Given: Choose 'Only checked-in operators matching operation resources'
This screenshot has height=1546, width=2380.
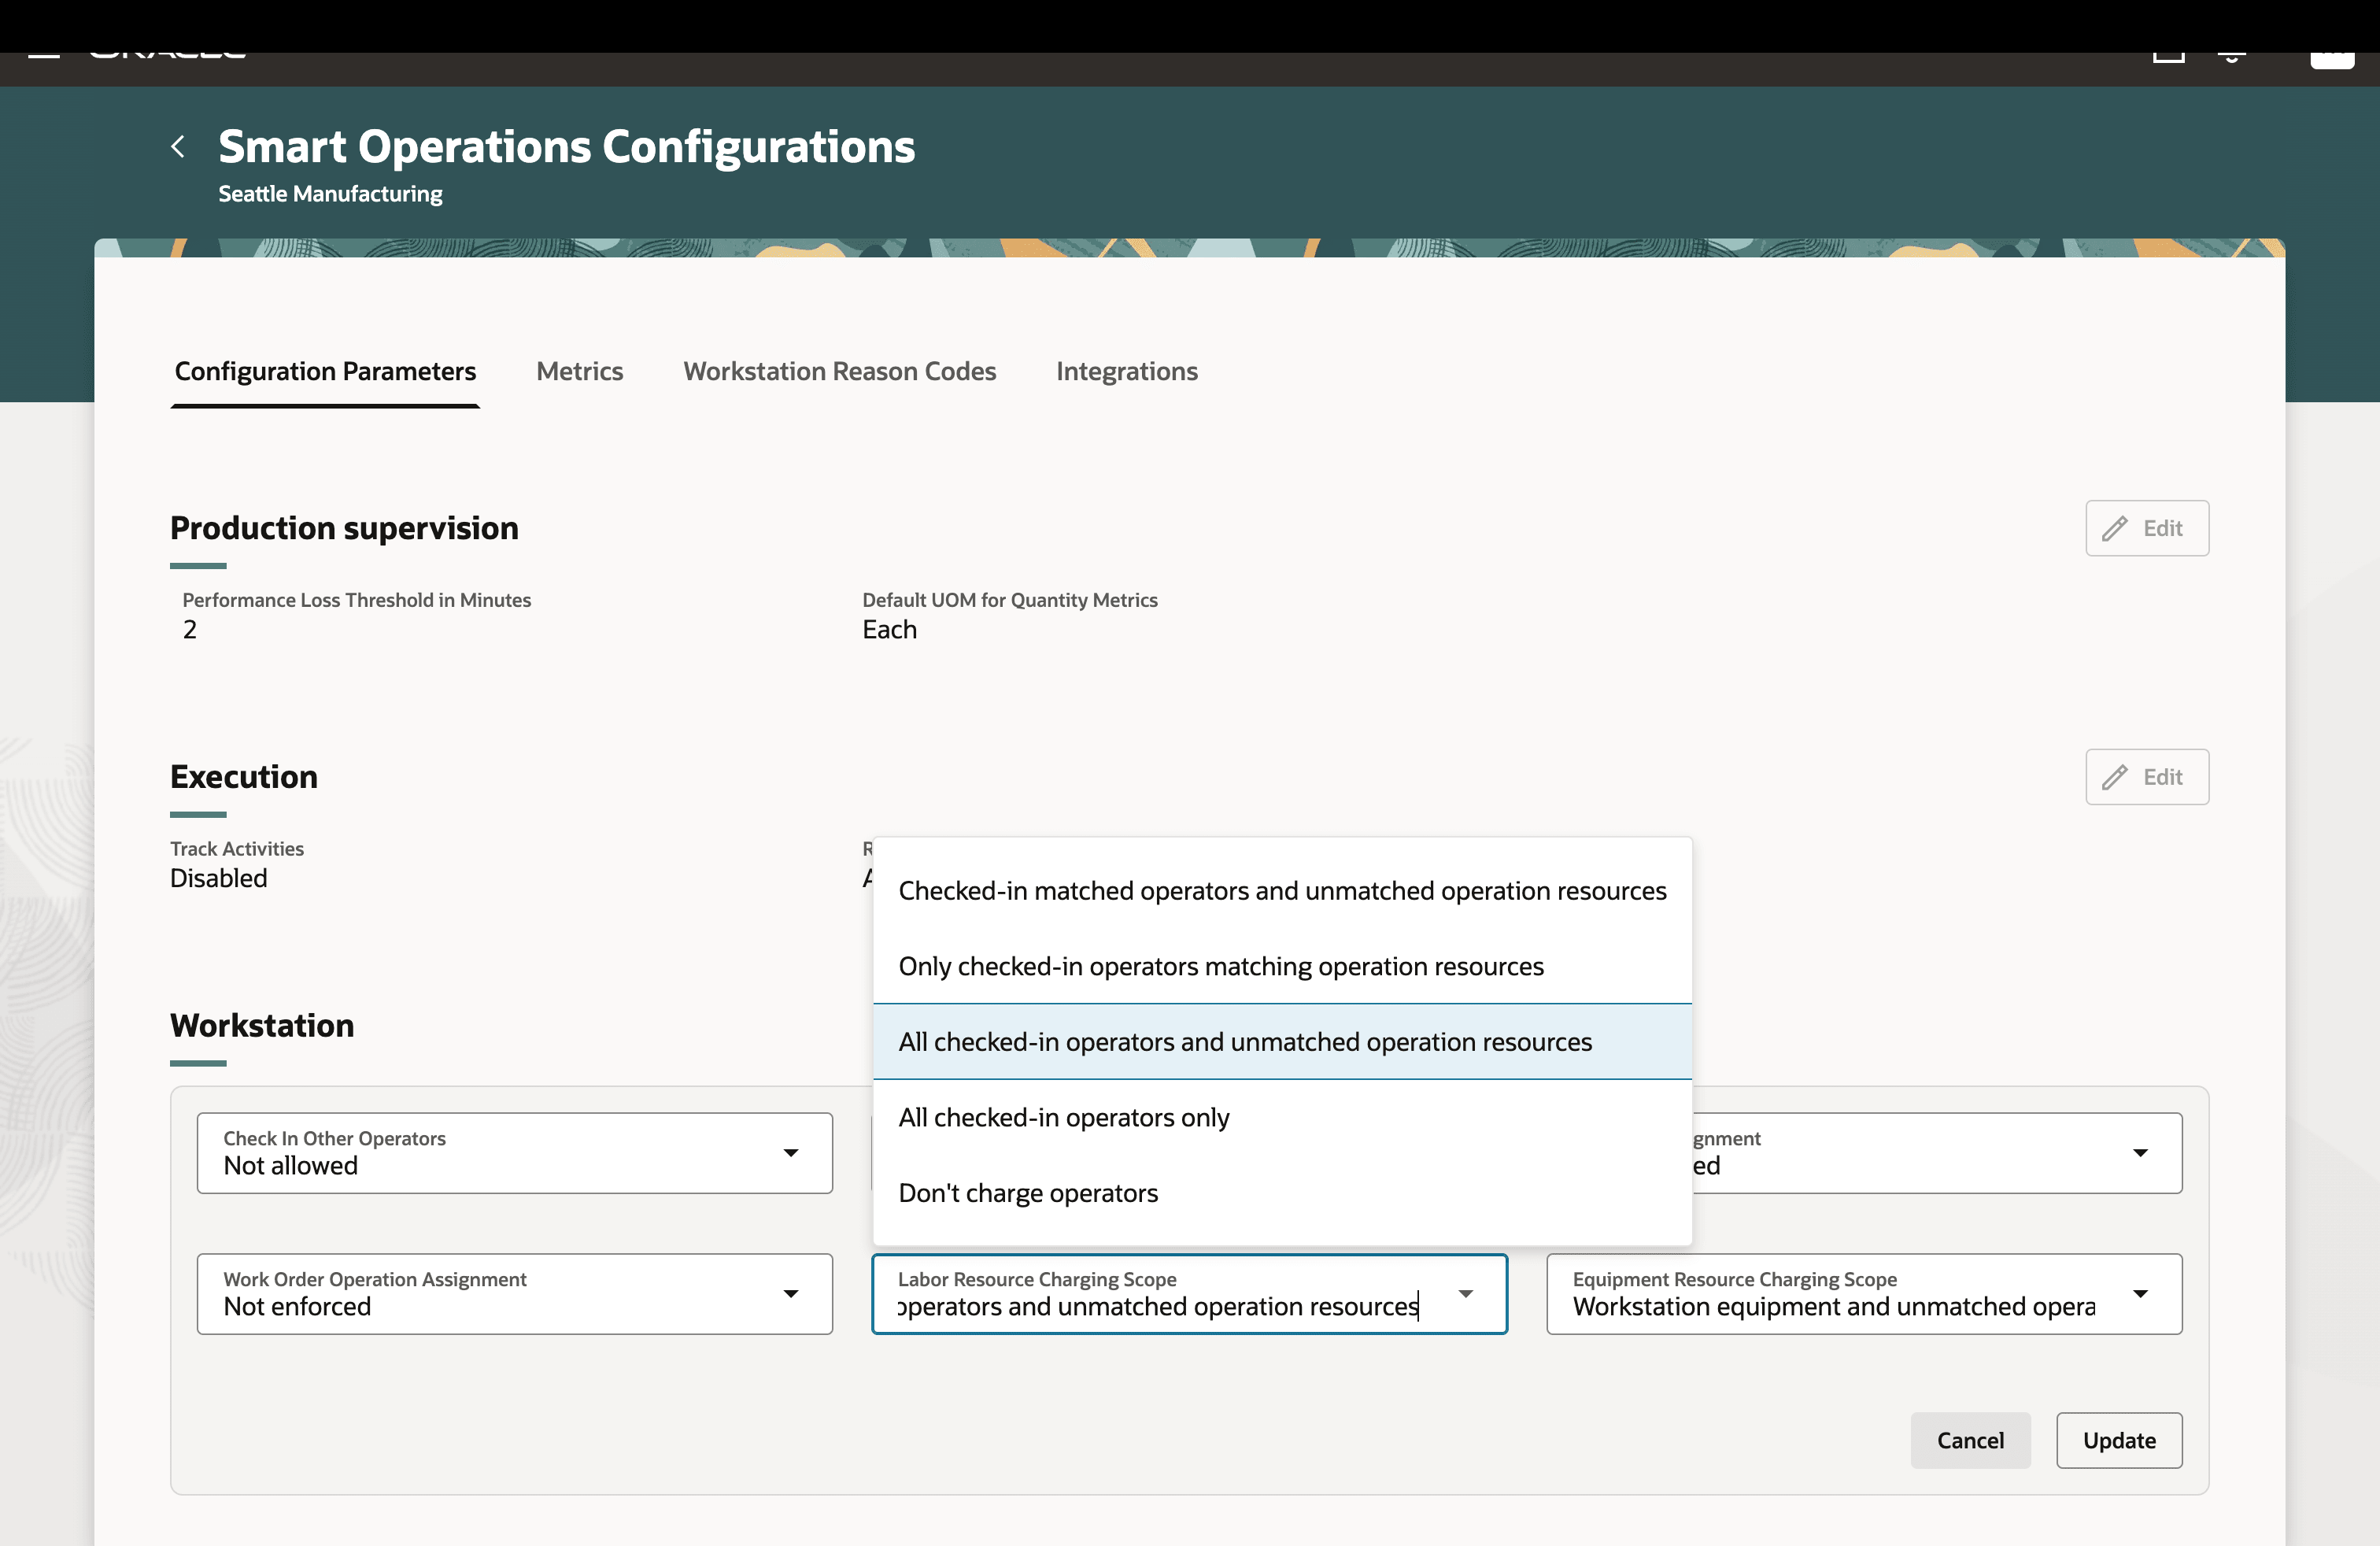Looking at the screenshot, I should click(x=1283, y=966).
